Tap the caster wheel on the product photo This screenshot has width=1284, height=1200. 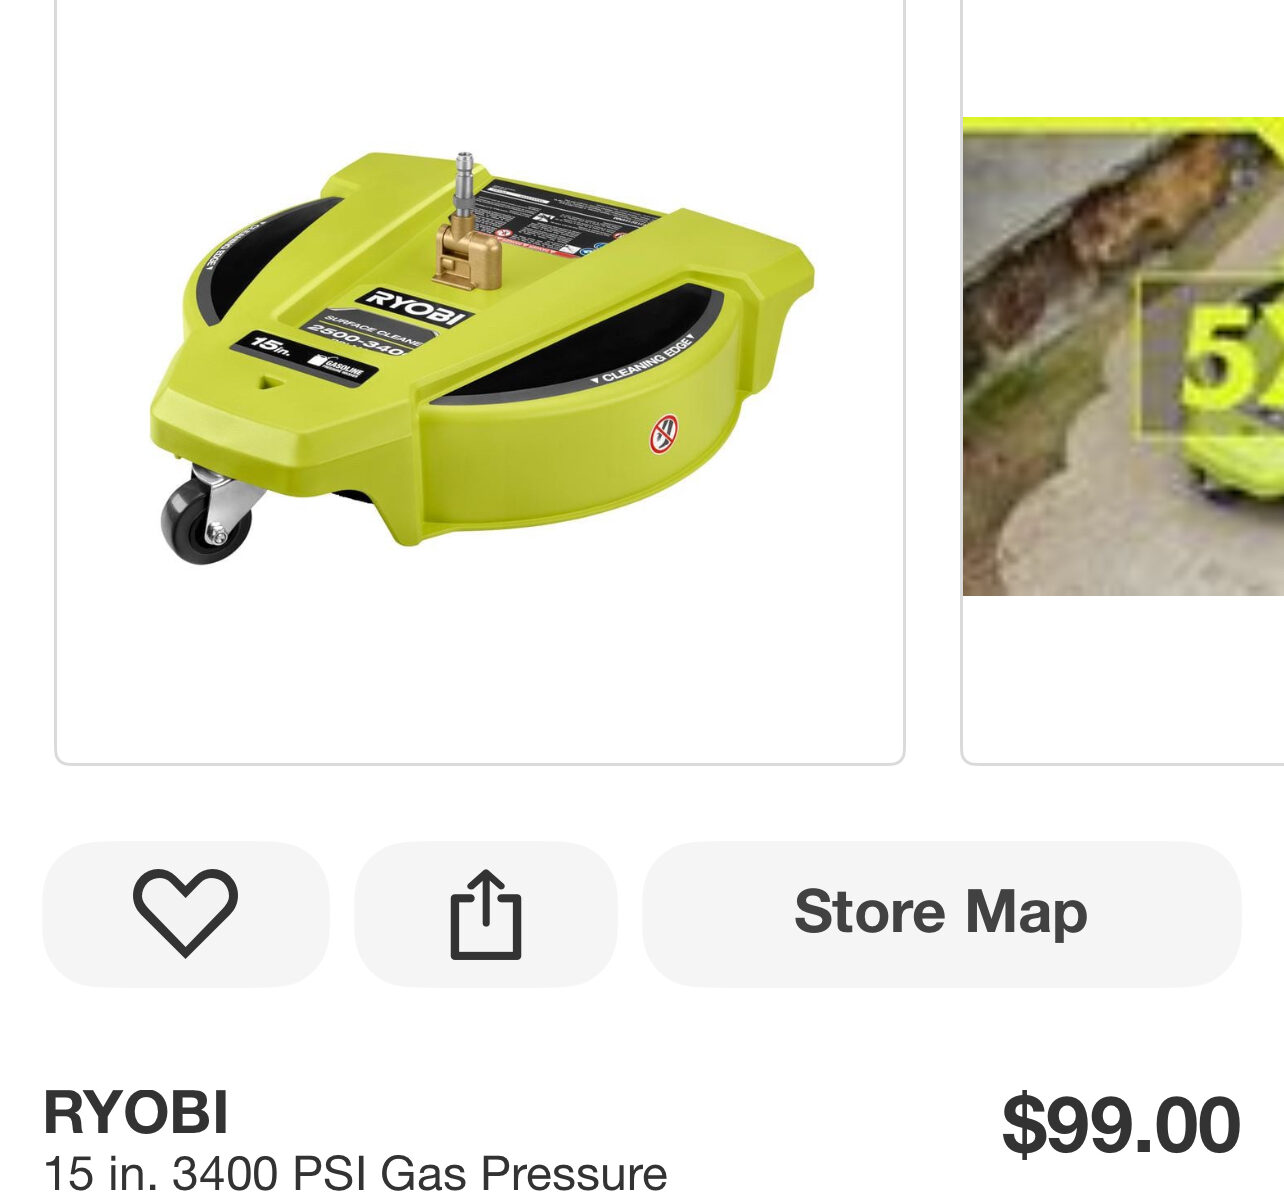pyautogui.click(x=207, y=520)
